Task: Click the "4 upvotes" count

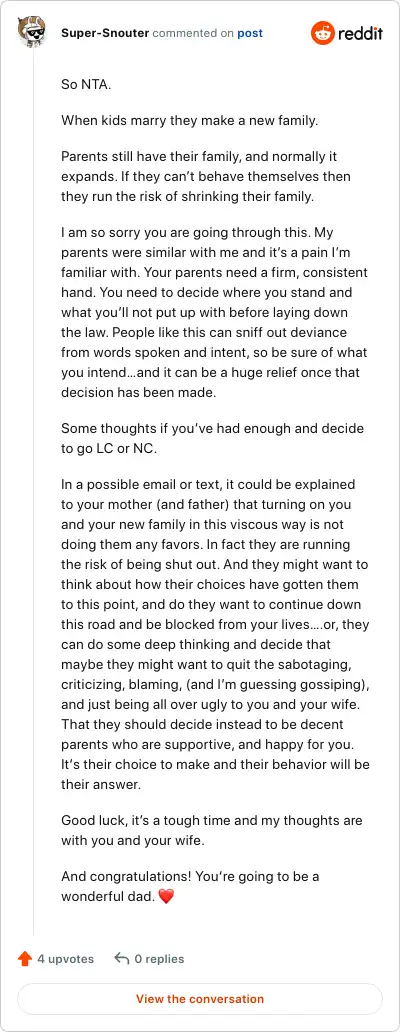Action: coord(66,959)
